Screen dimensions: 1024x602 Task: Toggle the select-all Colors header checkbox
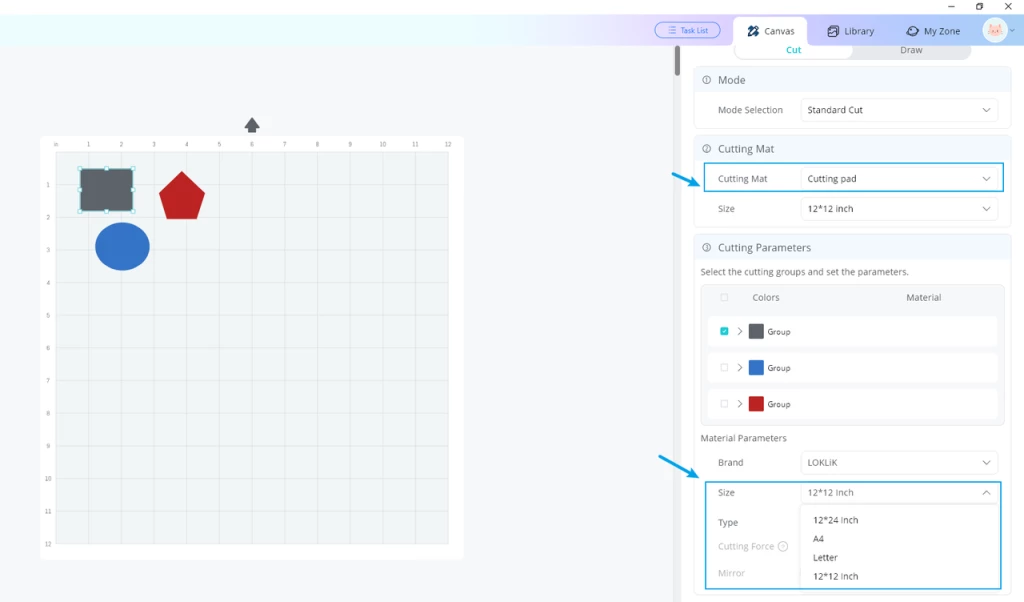(724, 297)
